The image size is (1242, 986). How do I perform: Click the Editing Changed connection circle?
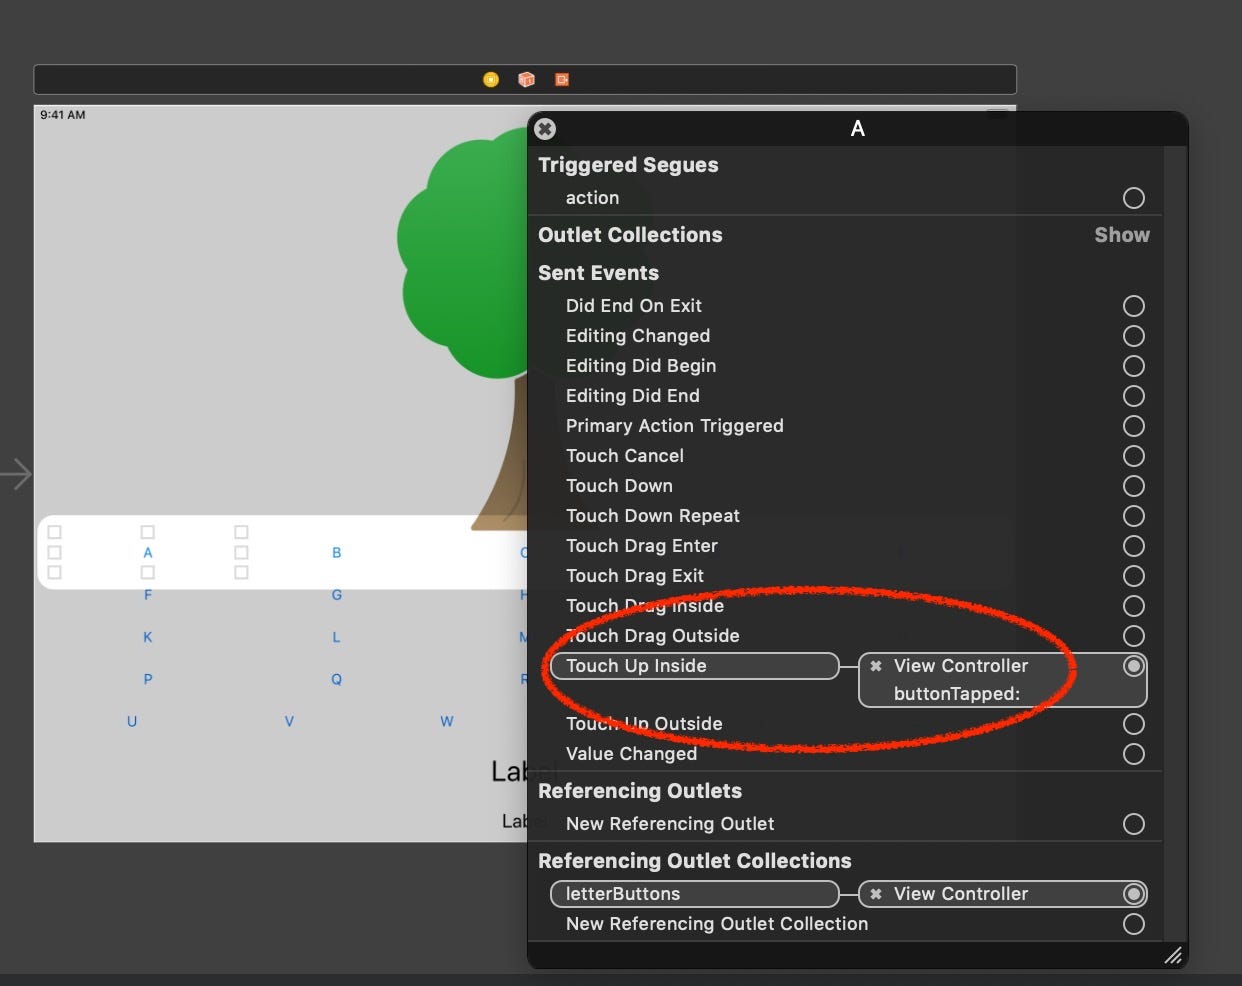tap(1133, 336)
